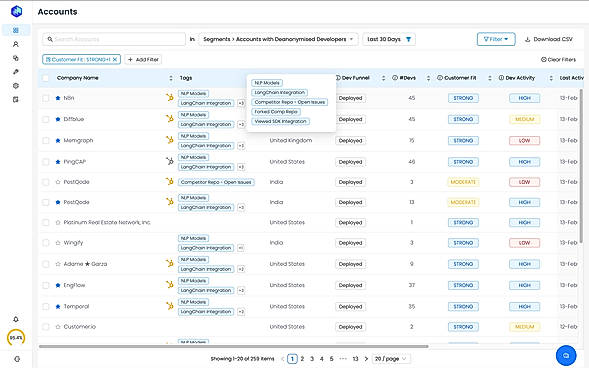
Task: Click the Add Filter button
Action: (143, 59)
